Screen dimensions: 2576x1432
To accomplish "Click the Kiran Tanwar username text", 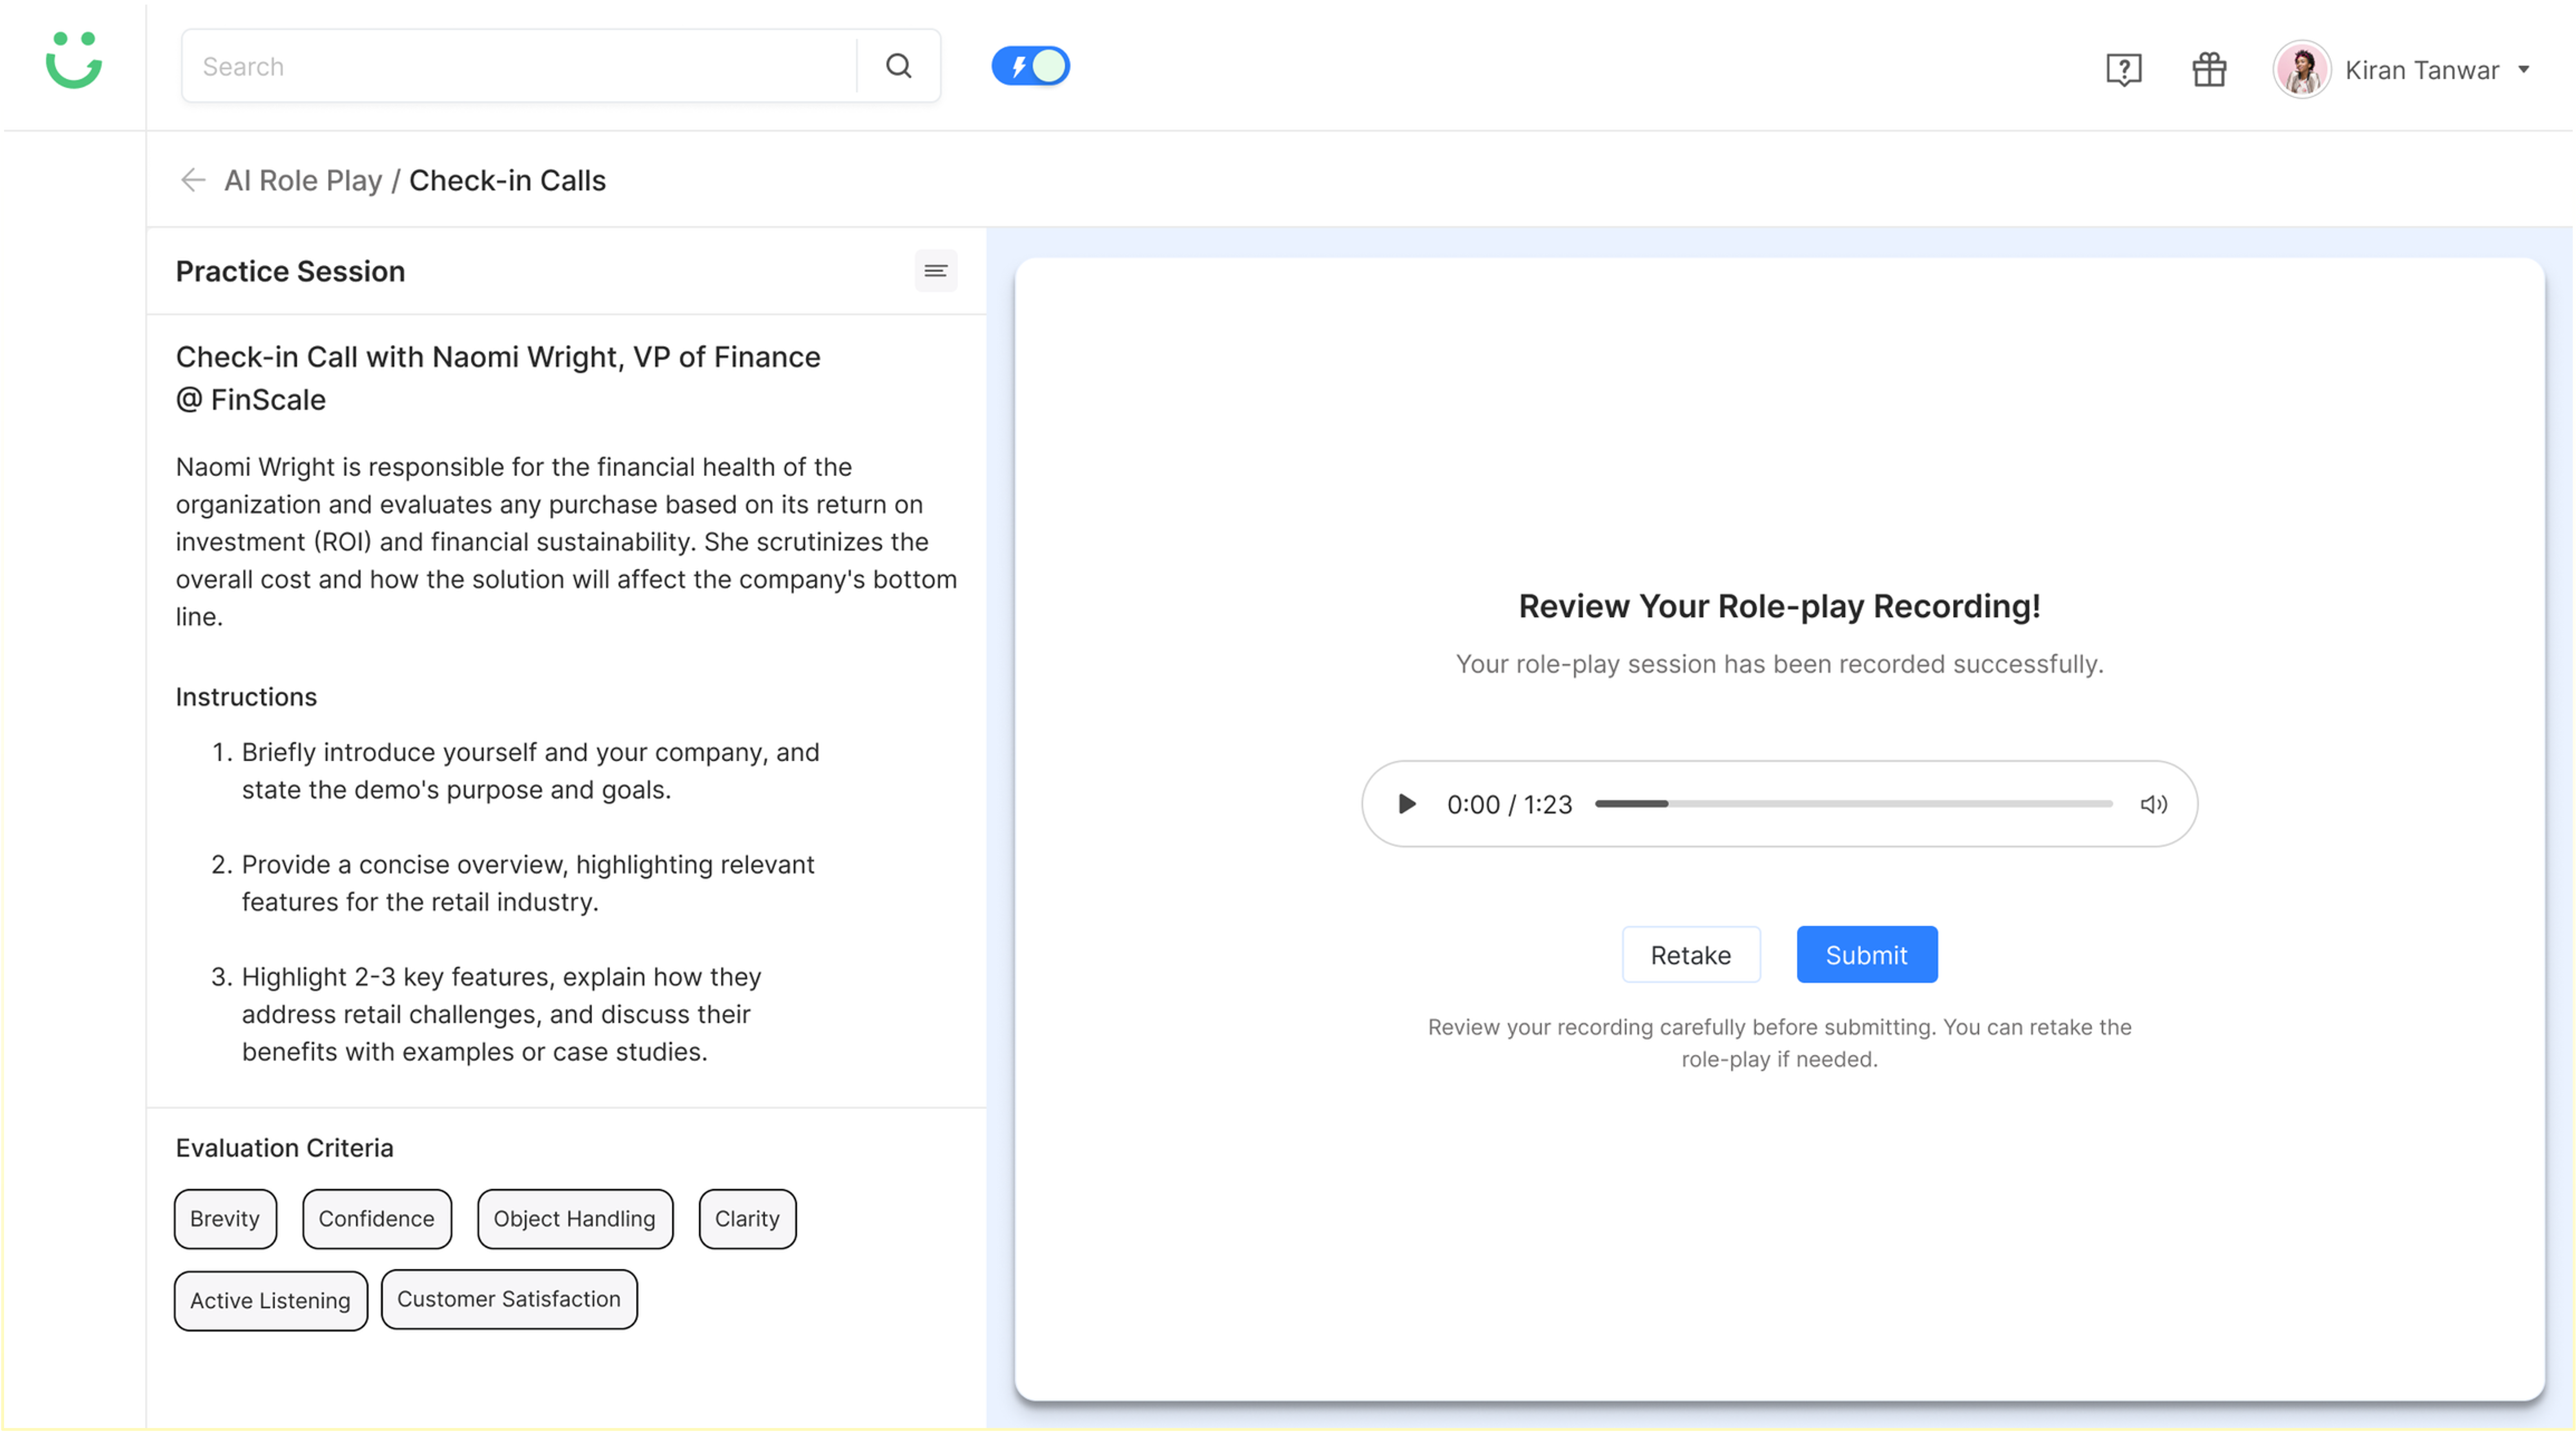I will (2421, 70).
